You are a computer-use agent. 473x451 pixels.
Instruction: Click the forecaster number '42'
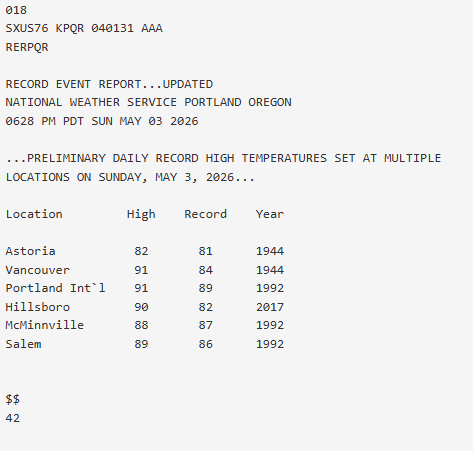[13, 418]
